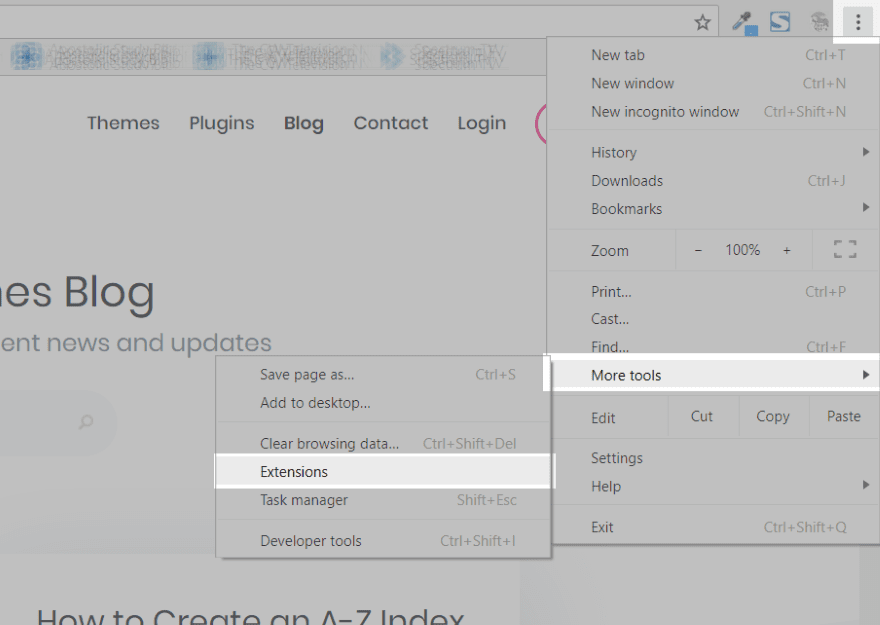
Task: Click the blue S extension icon
Action: (x=780, y=22)
